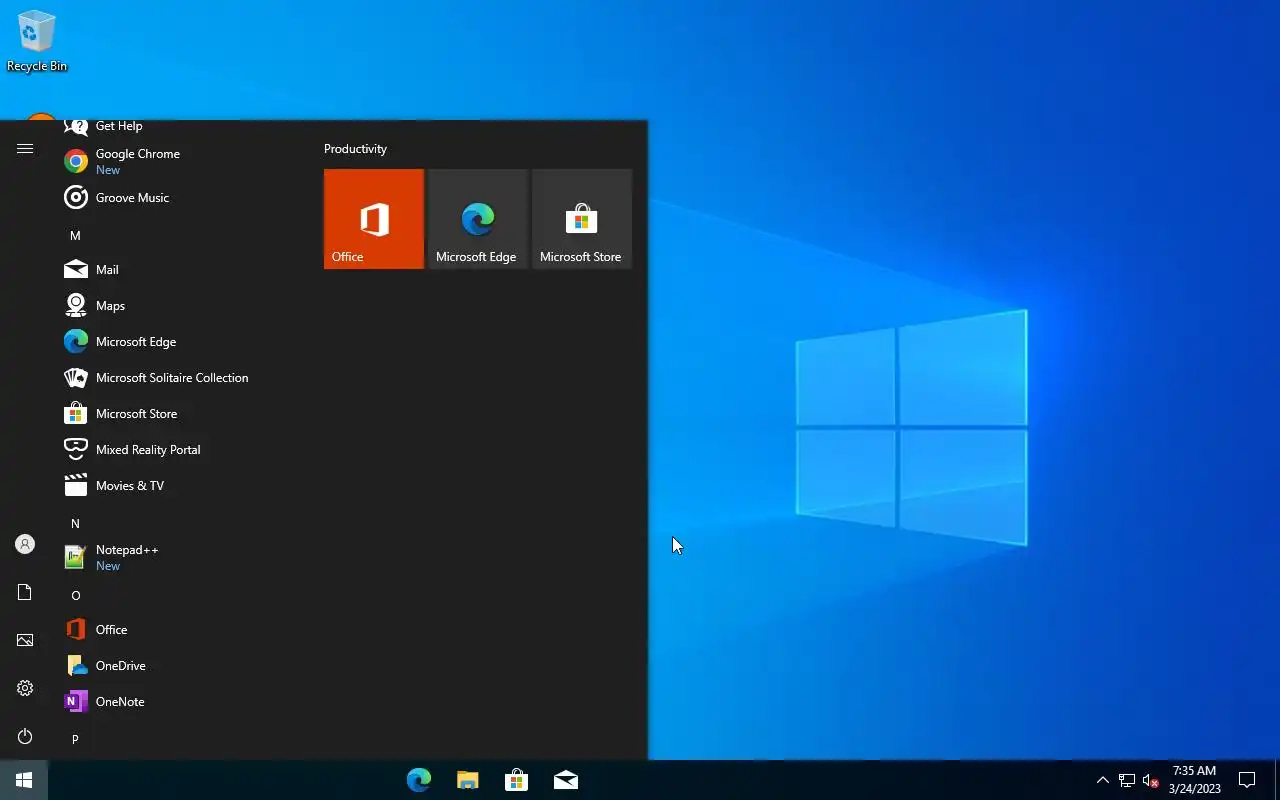Click the network icon in system tray
Screen dimensions: 1280x800
click(x=1127, y=780)
